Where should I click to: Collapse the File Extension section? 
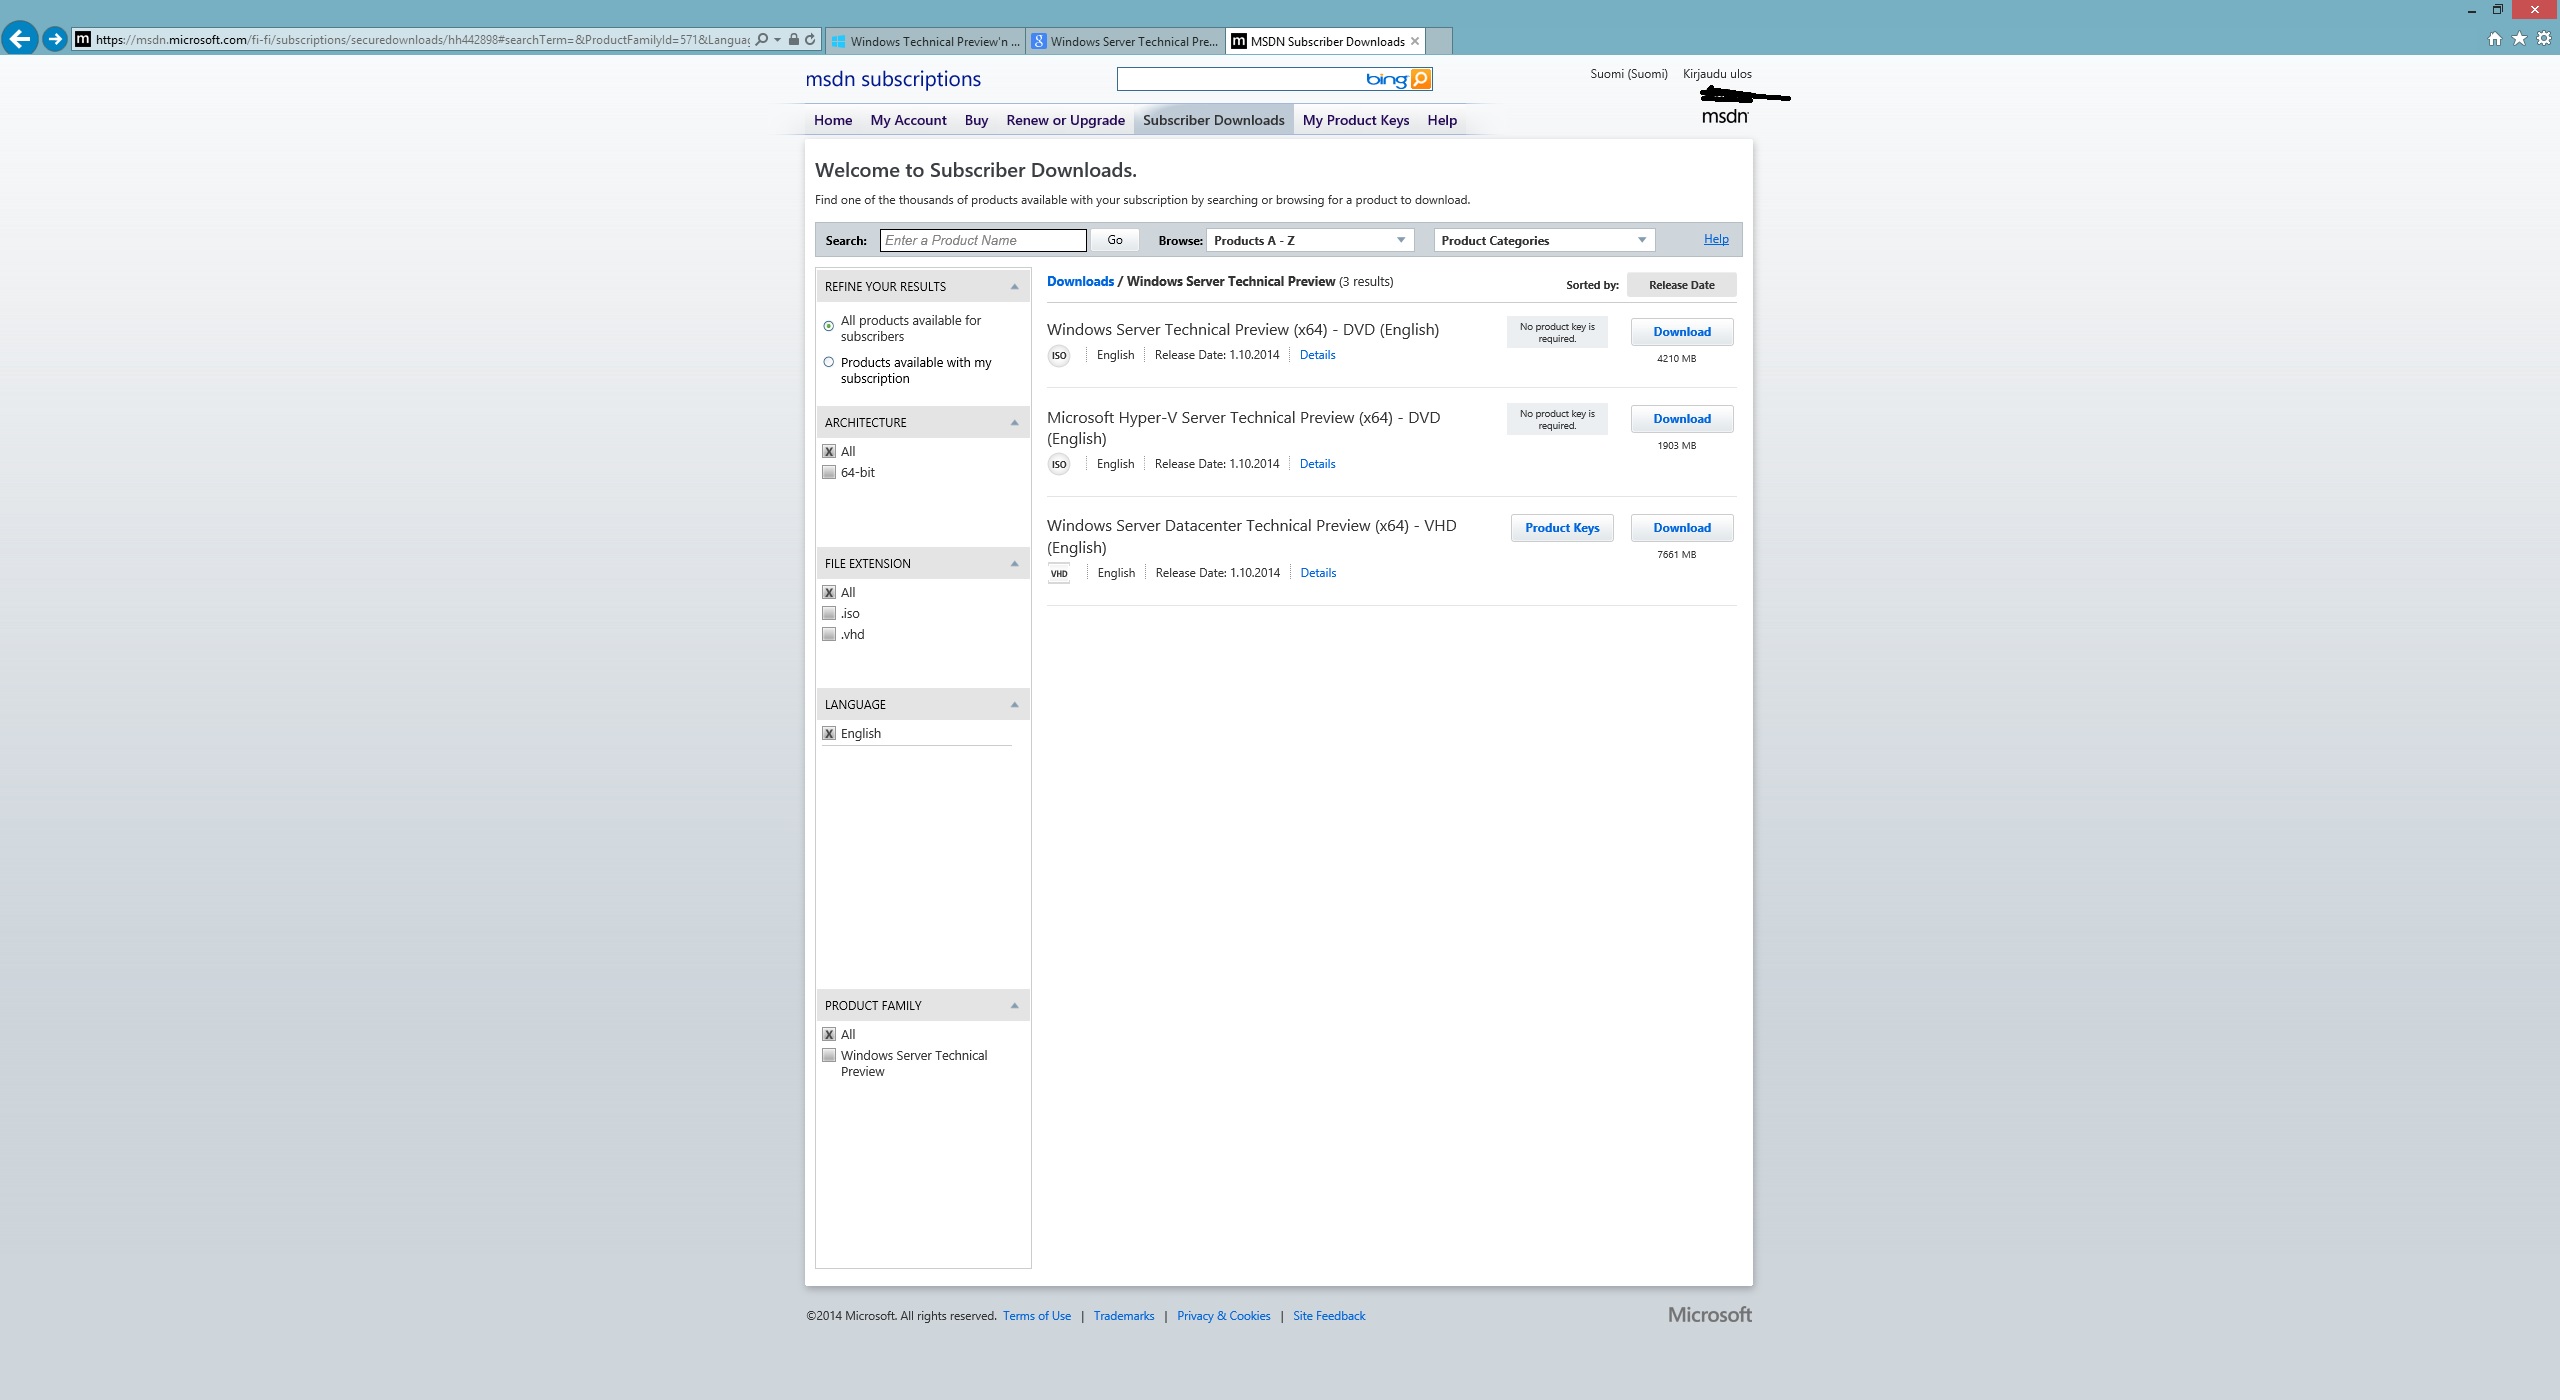[x=1014, y=564]
